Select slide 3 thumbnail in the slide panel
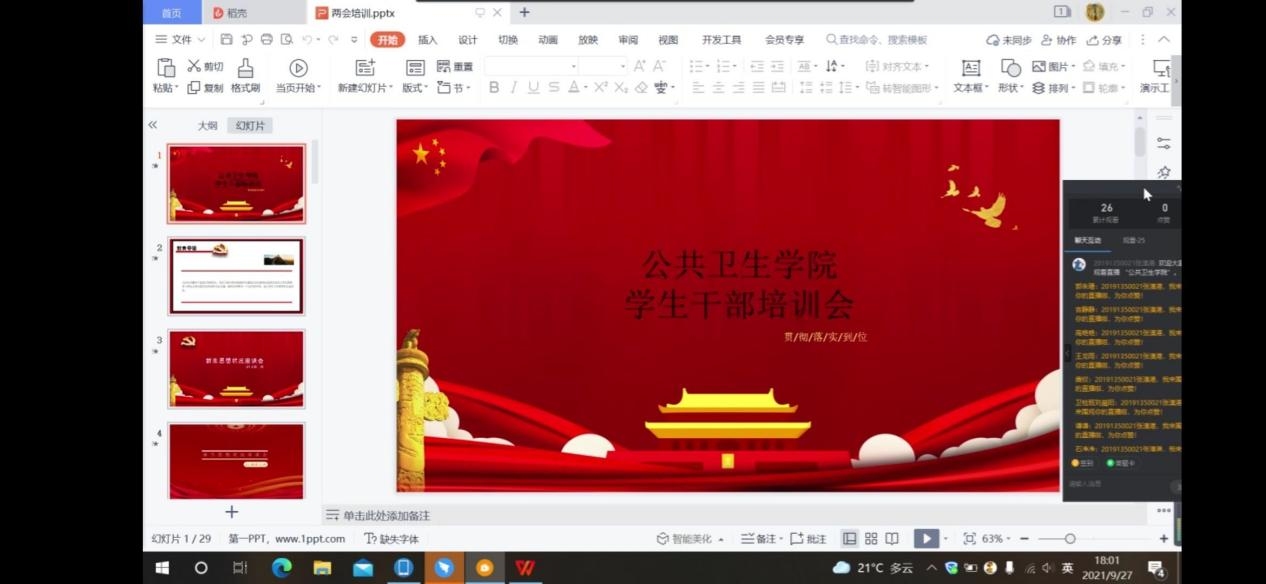This screenshot has height=584, width=1266. tap(236, 368)
